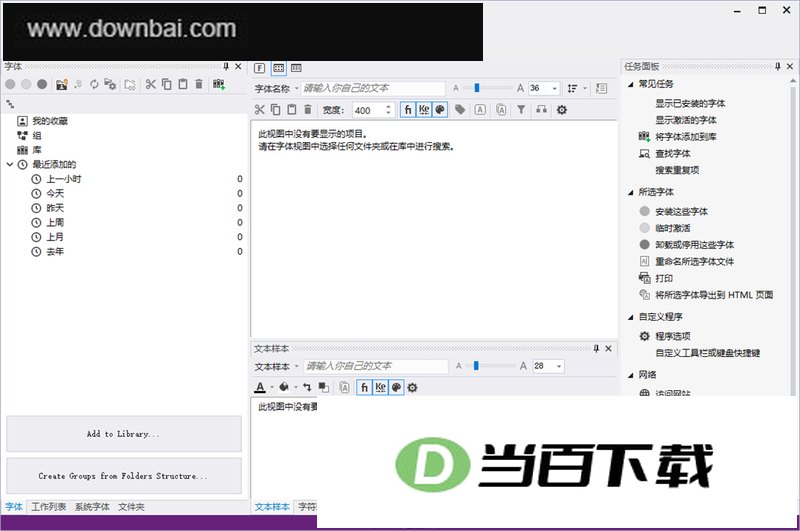Open the line spacing dropdown arrow
The height and width of the screenshot is (531, 800).
pyautogui.click(x=585, y=88)
